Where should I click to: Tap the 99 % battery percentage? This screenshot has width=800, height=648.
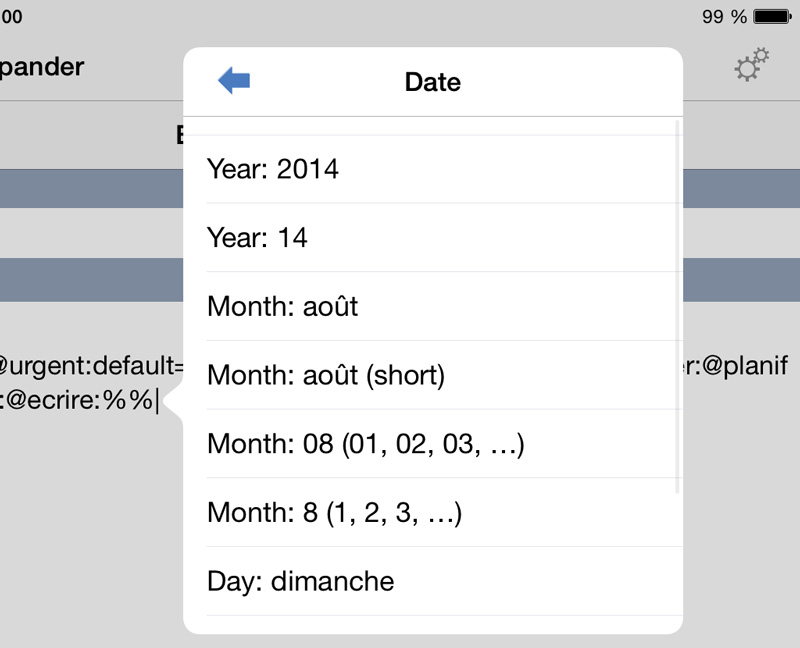[x=724, y=17]
